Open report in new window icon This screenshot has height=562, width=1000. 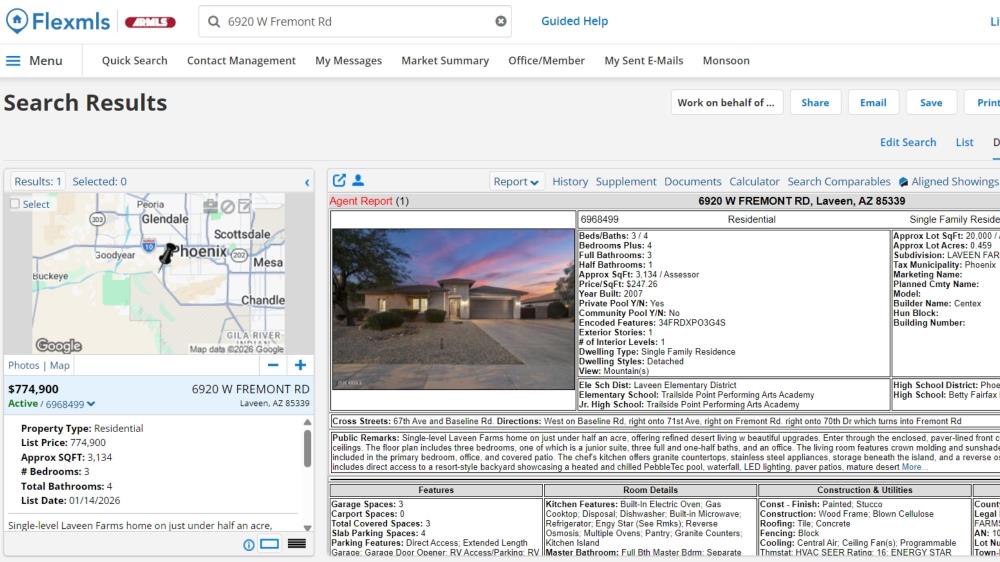[x=339, y=181]
